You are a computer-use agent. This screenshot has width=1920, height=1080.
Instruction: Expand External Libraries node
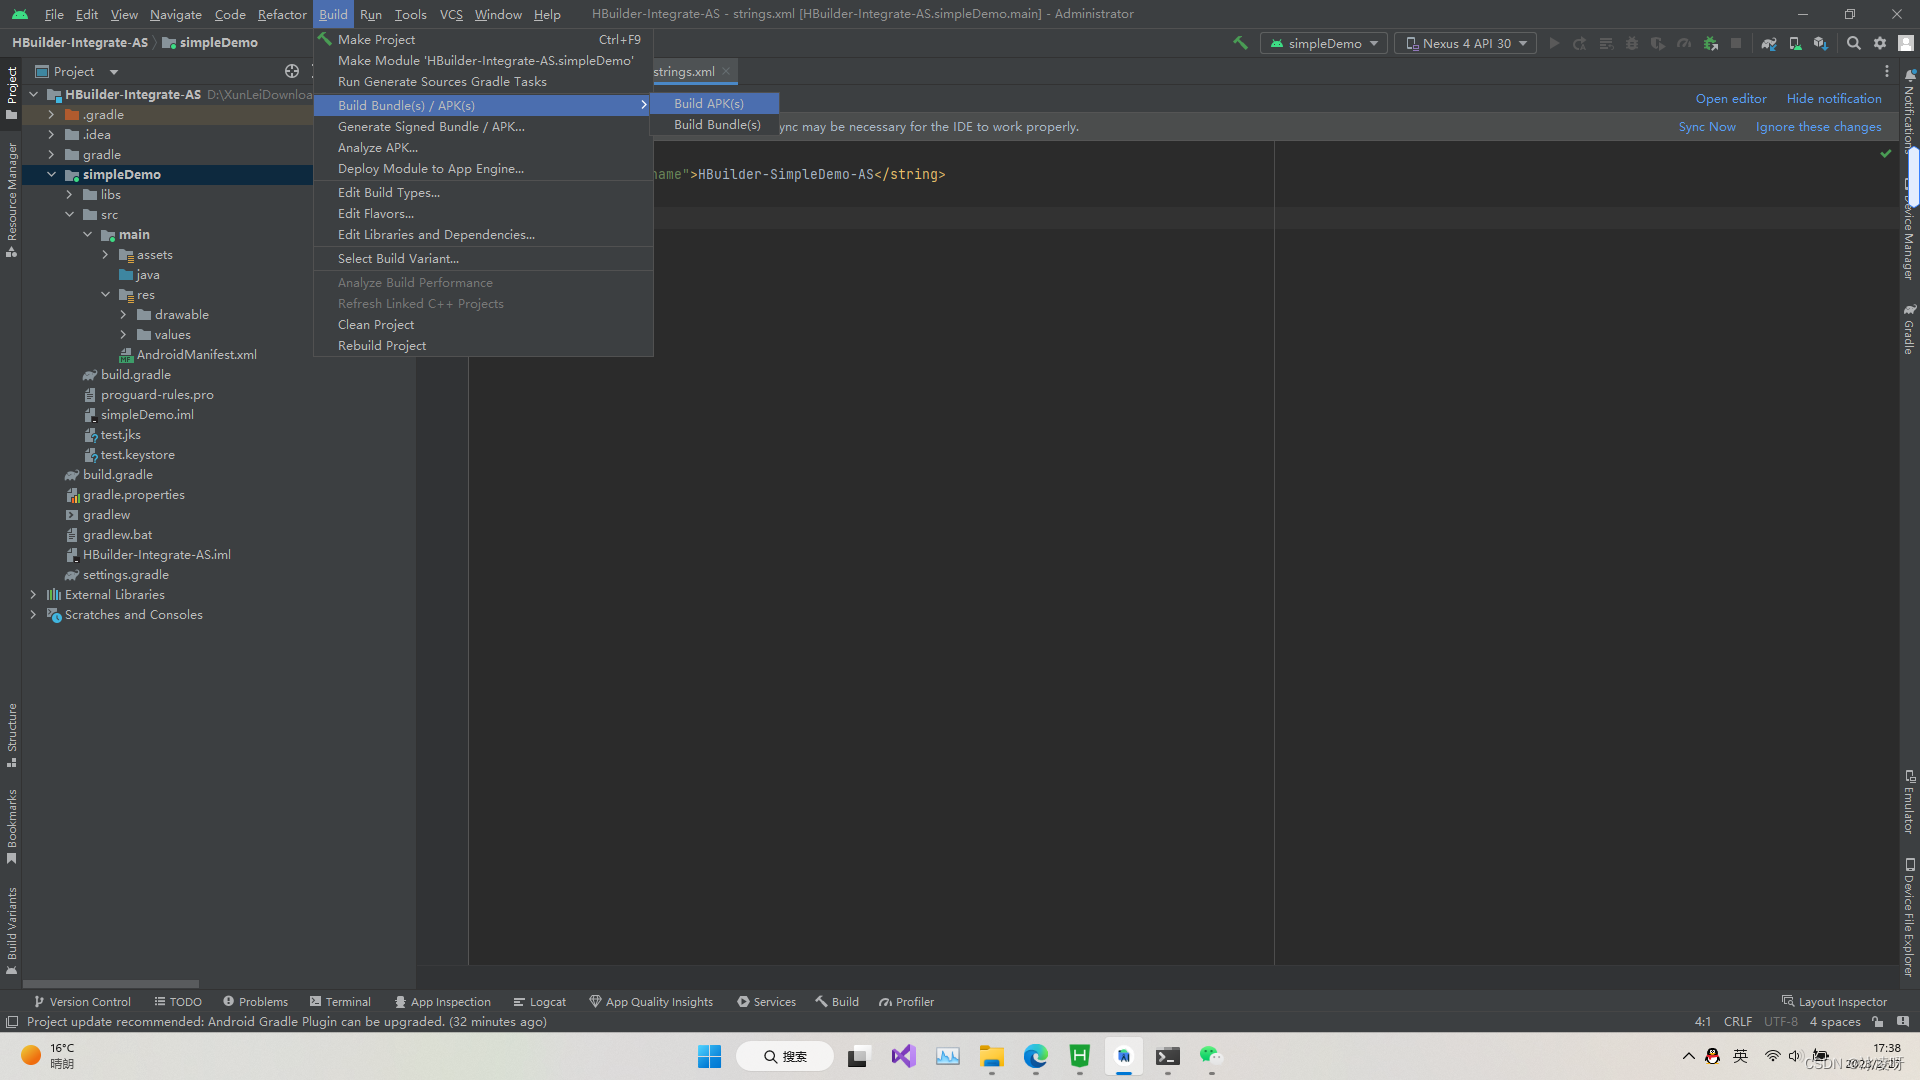pyautogui.click(x=33, y=594)
